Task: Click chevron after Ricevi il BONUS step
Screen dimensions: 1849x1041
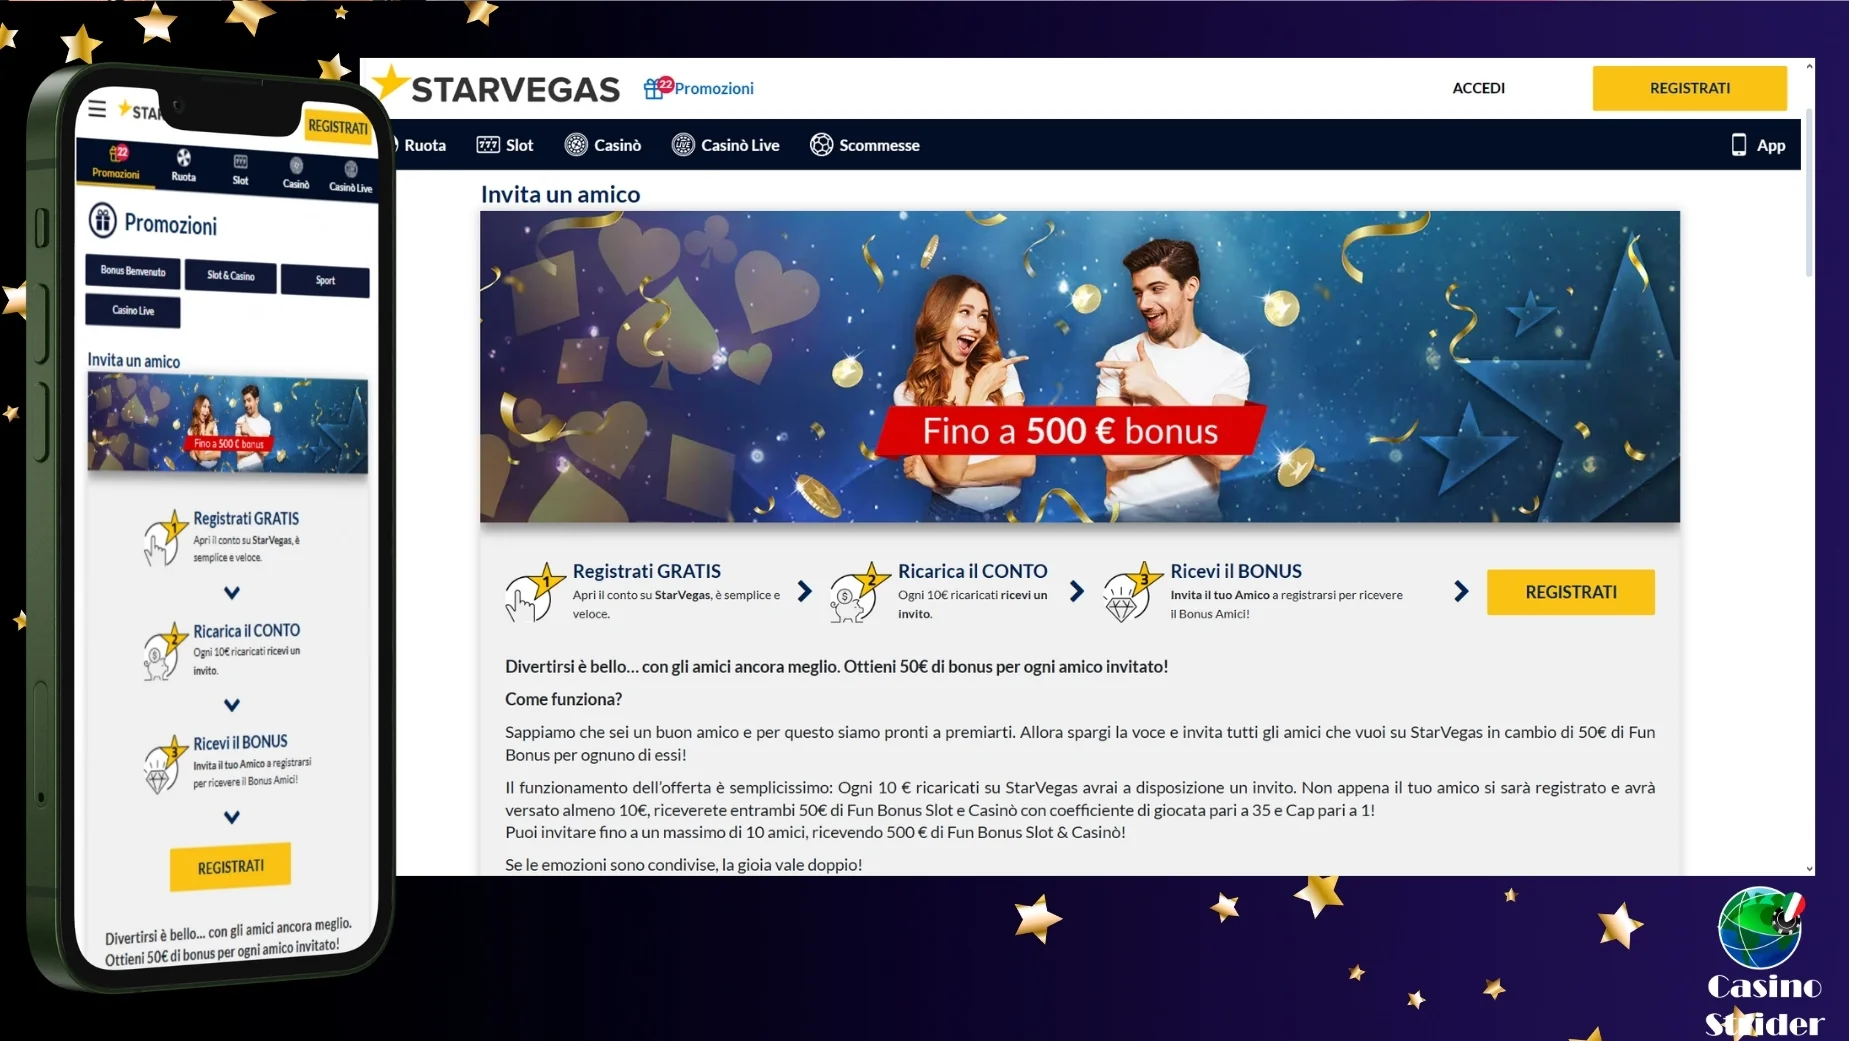Action: (x=1461, y=592)
